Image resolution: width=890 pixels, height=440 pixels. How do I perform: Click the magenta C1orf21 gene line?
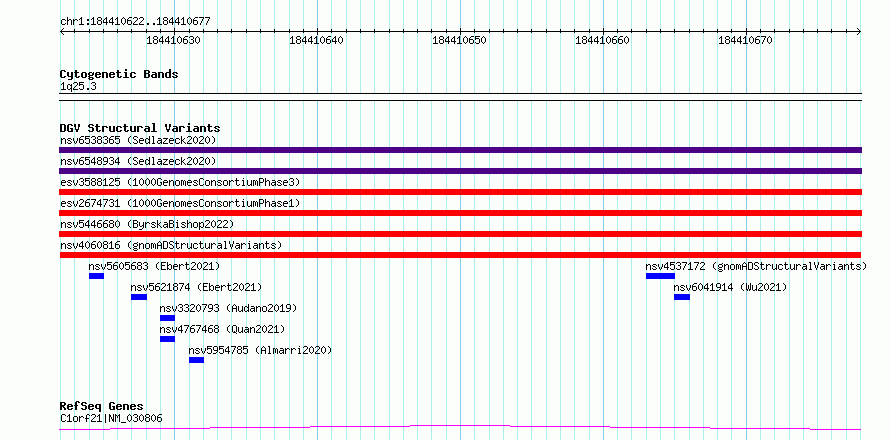tap(460, 427)
